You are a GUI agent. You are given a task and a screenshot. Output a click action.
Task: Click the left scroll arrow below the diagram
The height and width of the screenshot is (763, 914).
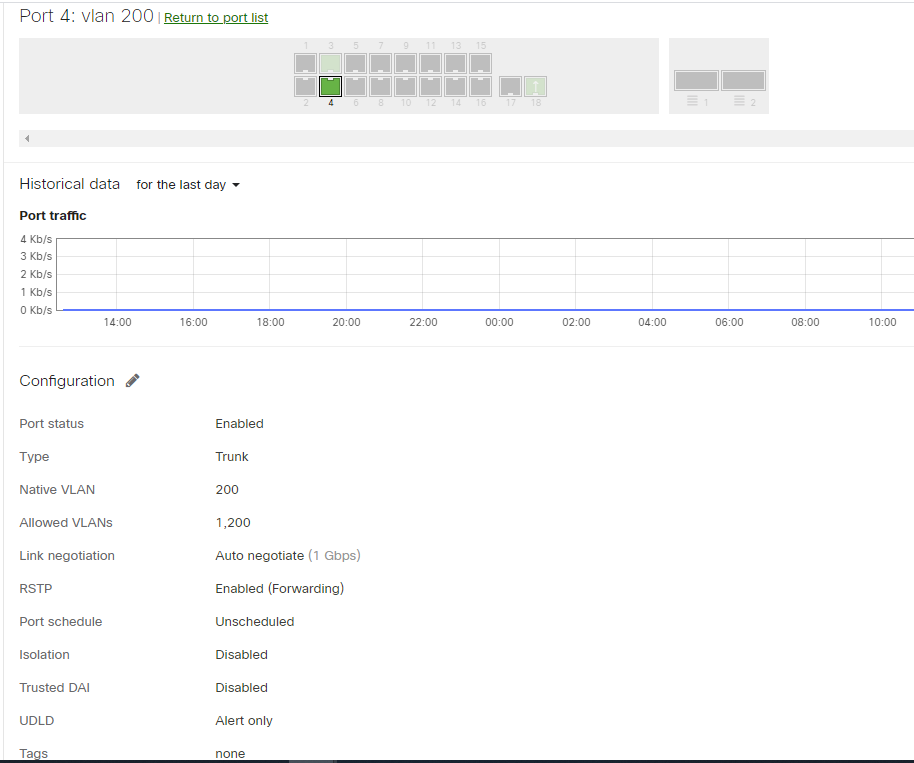coord(26,138)
